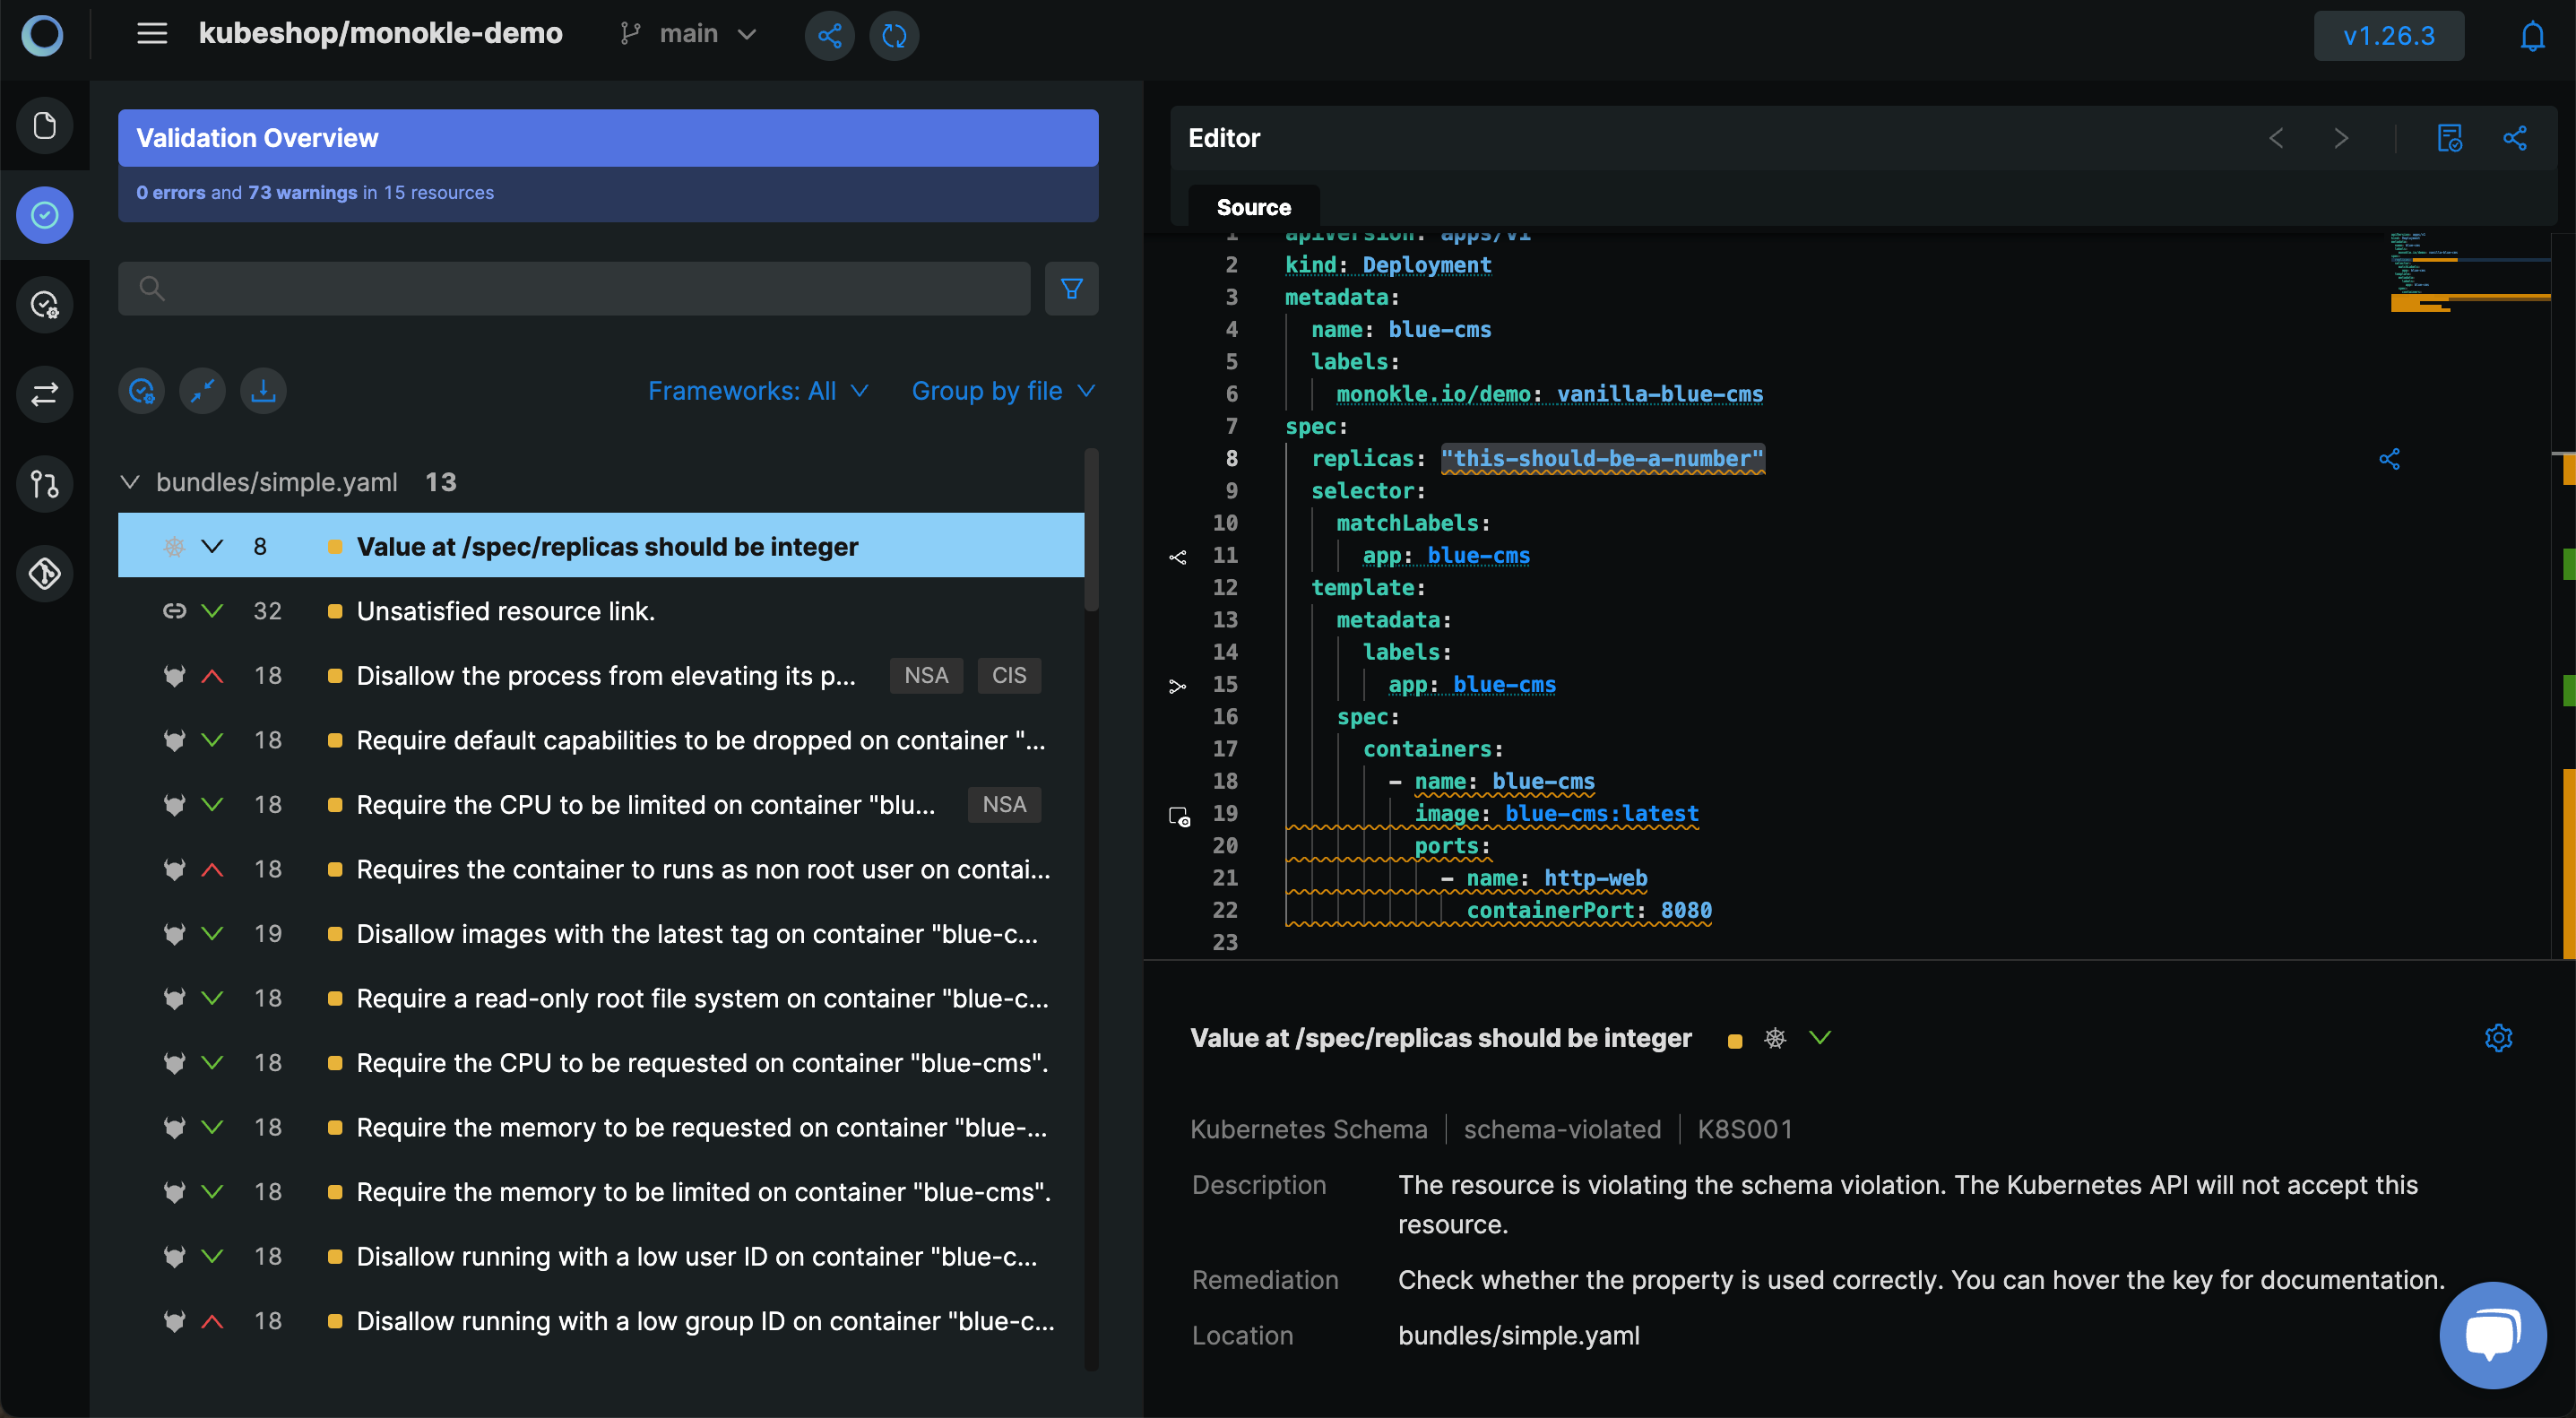Screen dimensions: 2576x1418
Task: Expand the warning item count chevron for replicas
Action: [212, 545]
